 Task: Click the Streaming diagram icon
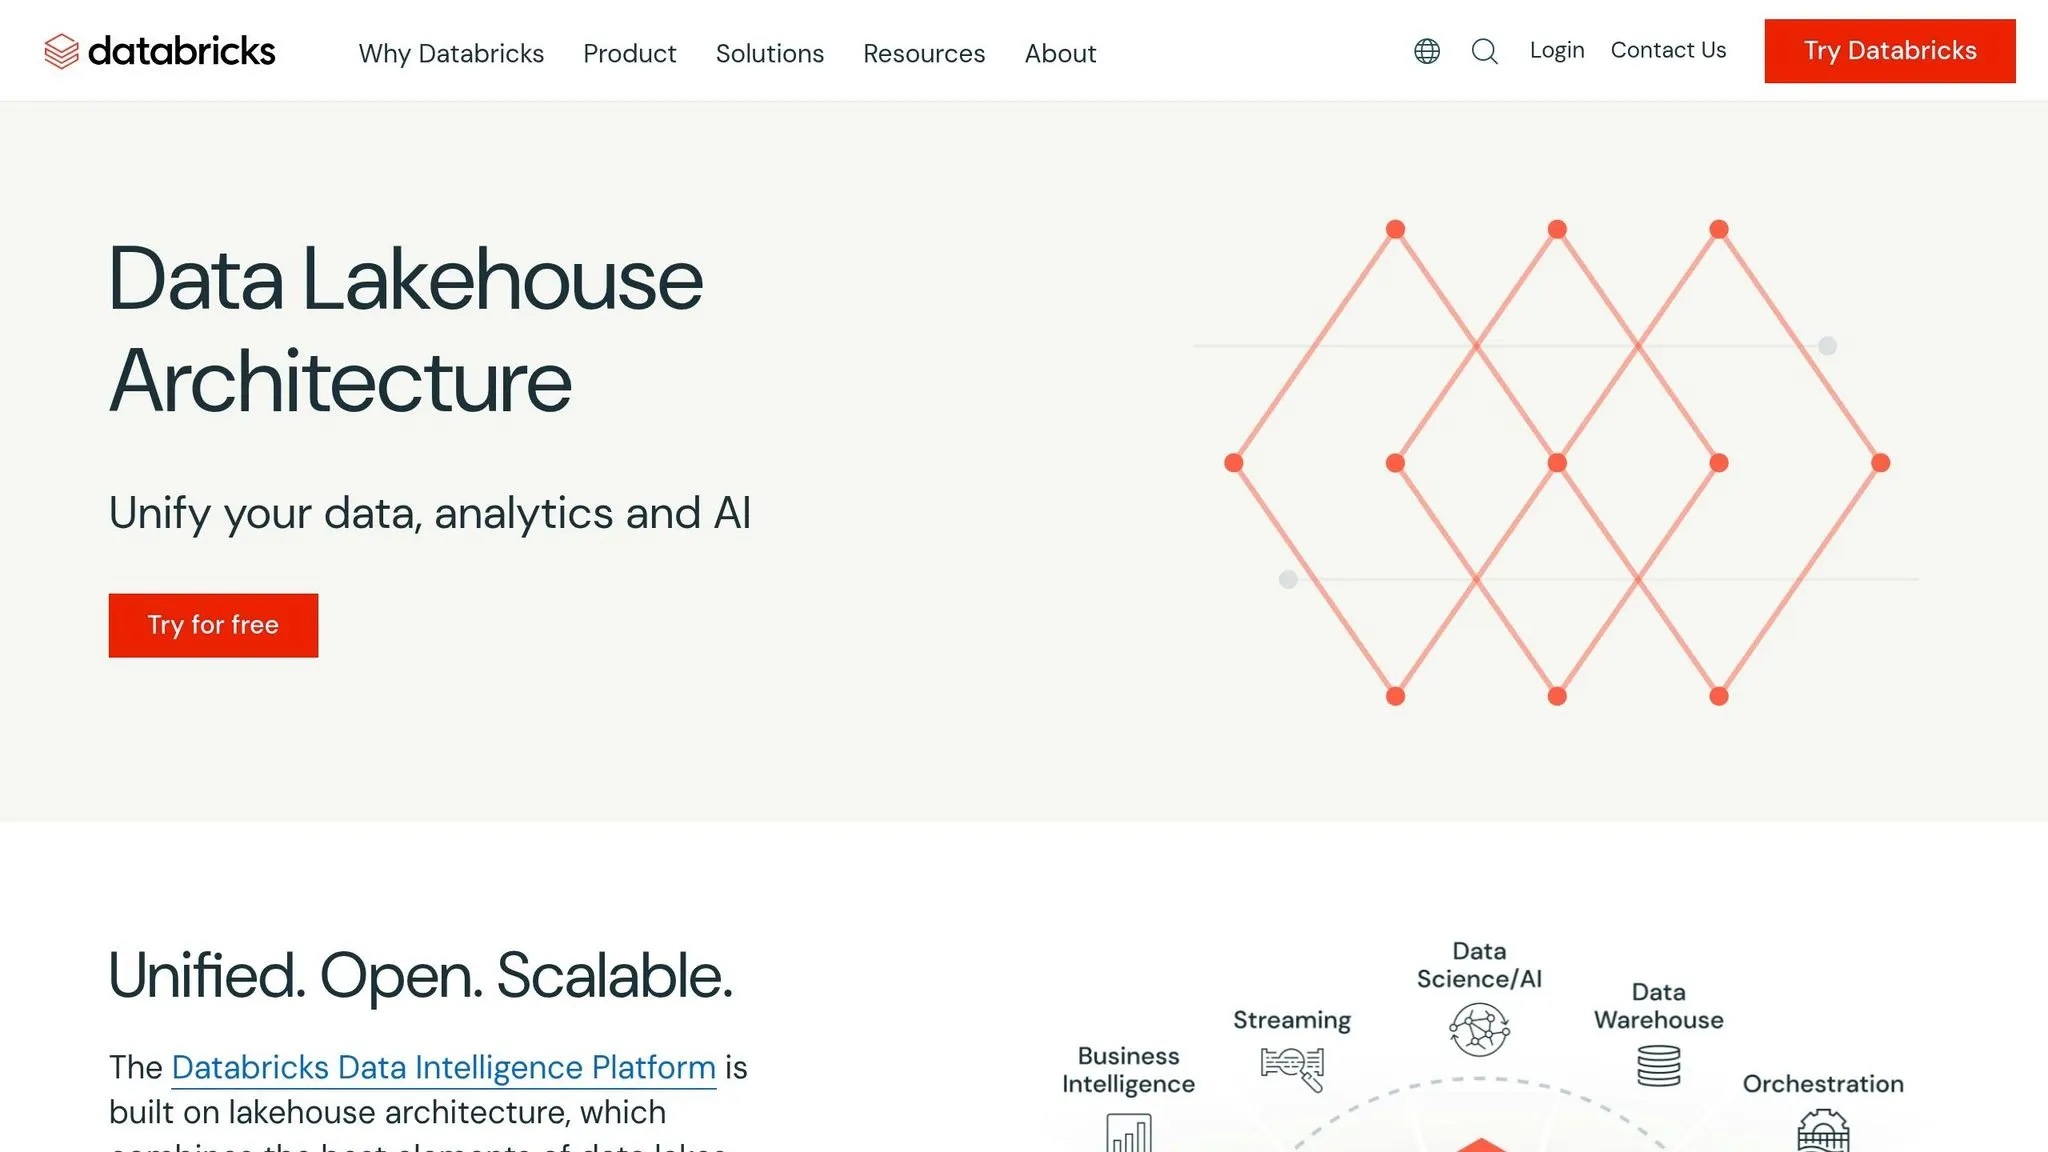click(1292, 1068)
